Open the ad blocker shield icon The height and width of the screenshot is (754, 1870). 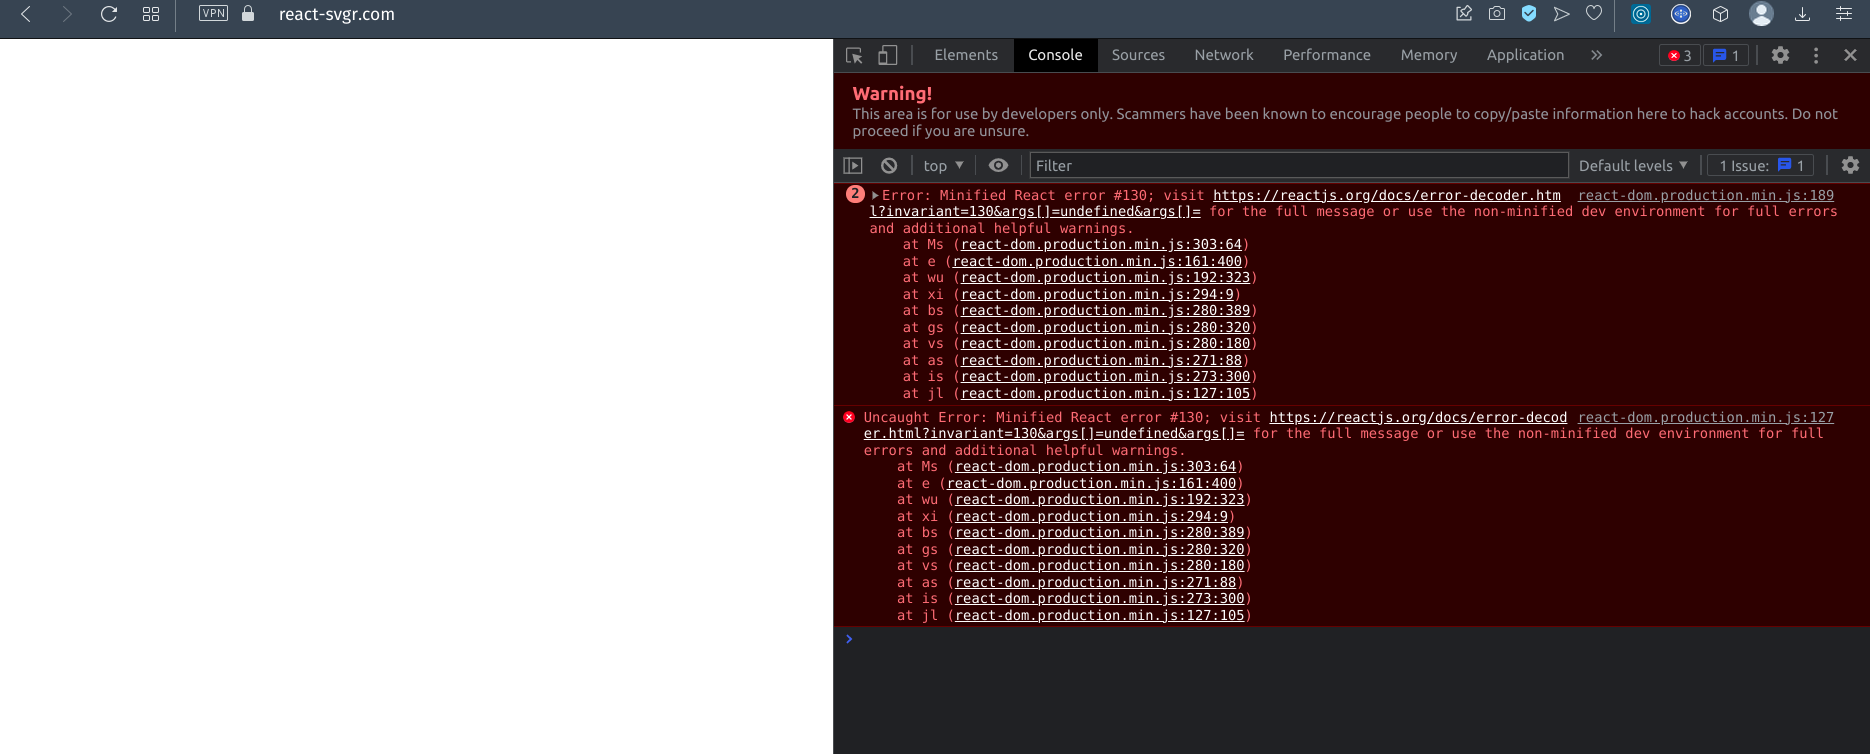(1529, 13)
